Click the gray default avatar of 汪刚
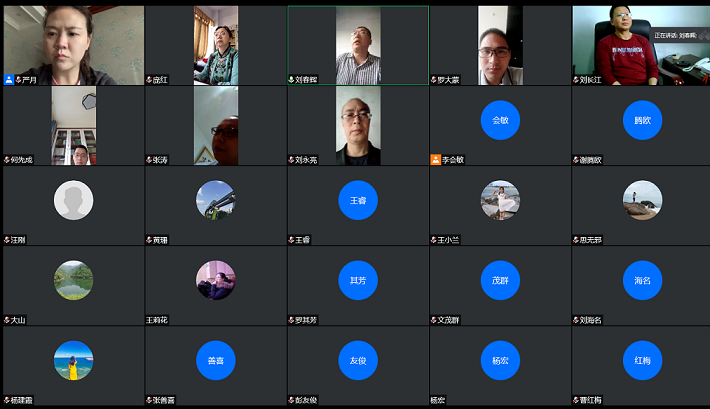 [x=73, y=200]
